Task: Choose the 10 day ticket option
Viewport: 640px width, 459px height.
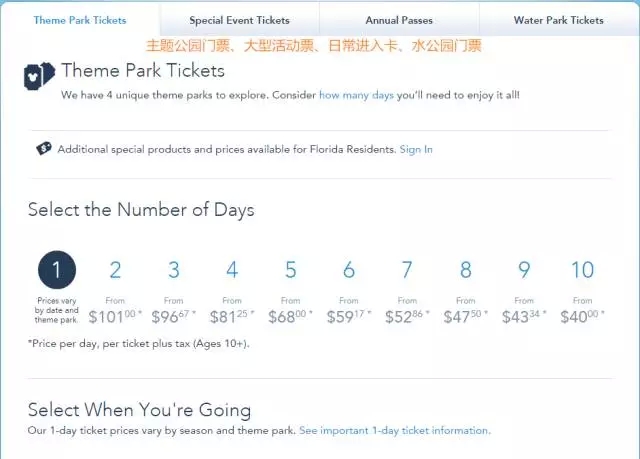Action: pos(582,270)
